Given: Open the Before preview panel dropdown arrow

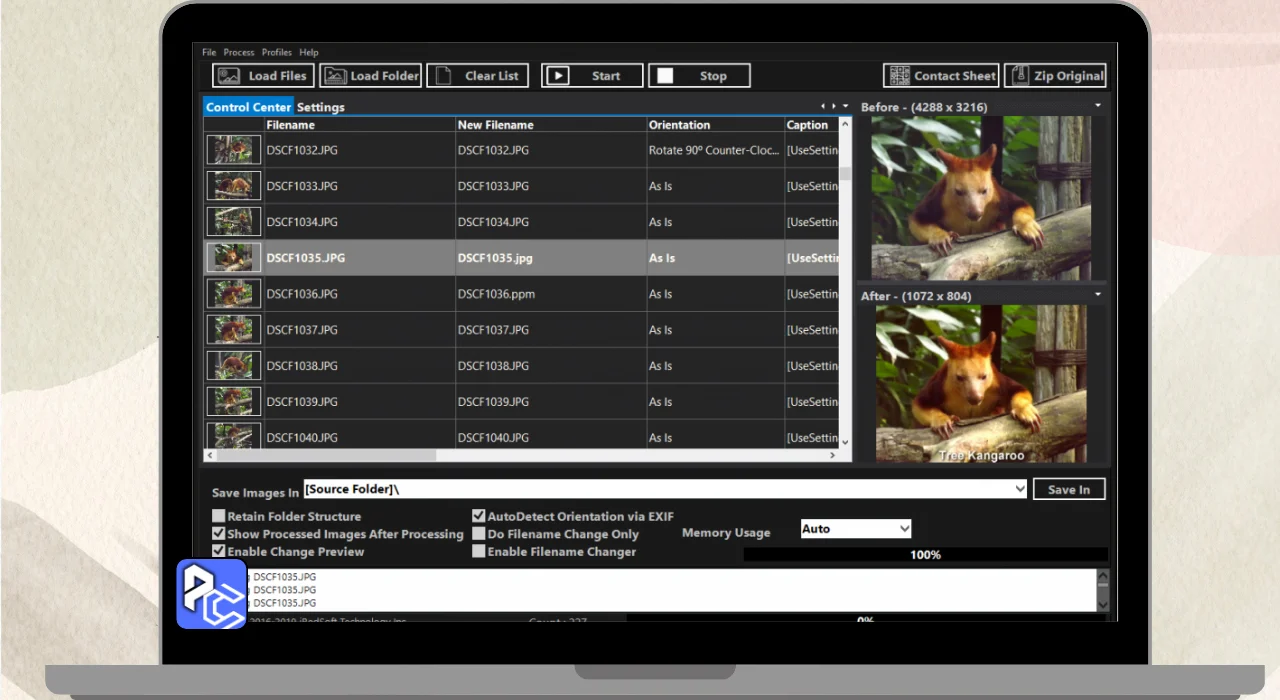Looking at the screenshot, I should 1098,106.
